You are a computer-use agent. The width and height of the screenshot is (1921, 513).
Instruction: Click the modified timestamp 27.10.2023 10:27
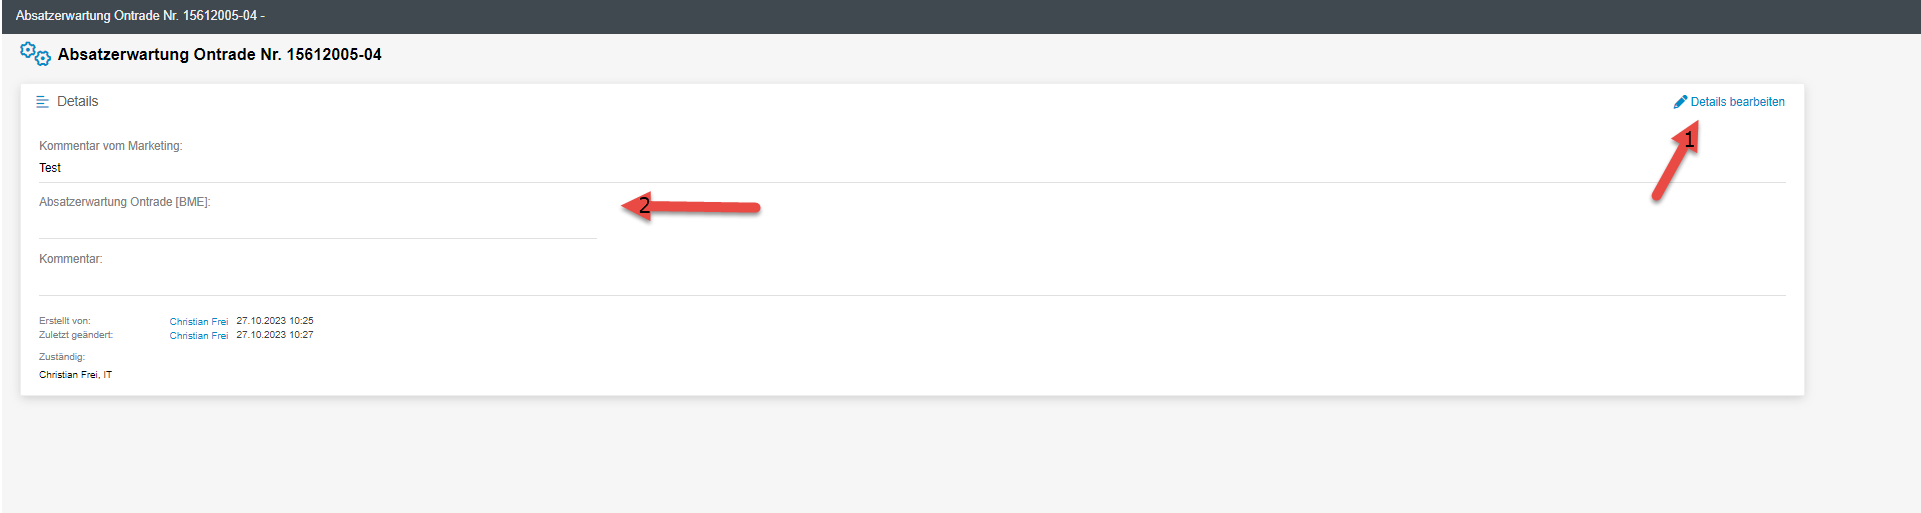(275, 335)
